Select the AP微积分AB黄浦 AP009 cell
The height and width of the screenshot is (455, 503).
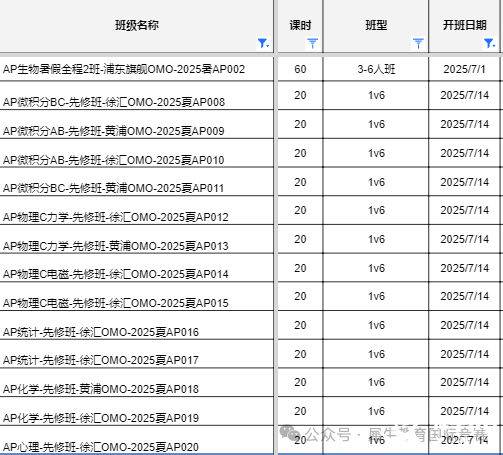[137, 124]
